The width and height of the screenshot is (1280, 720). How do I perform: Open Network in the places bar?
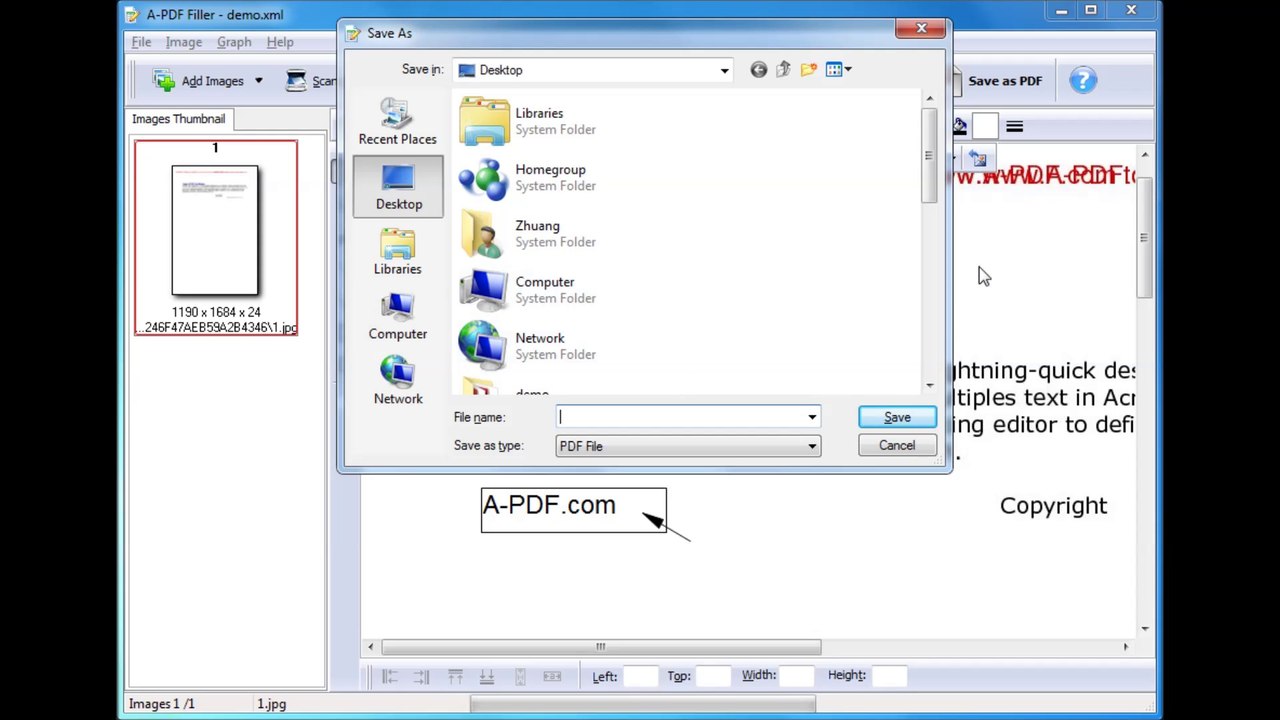[x=397, y=382]
